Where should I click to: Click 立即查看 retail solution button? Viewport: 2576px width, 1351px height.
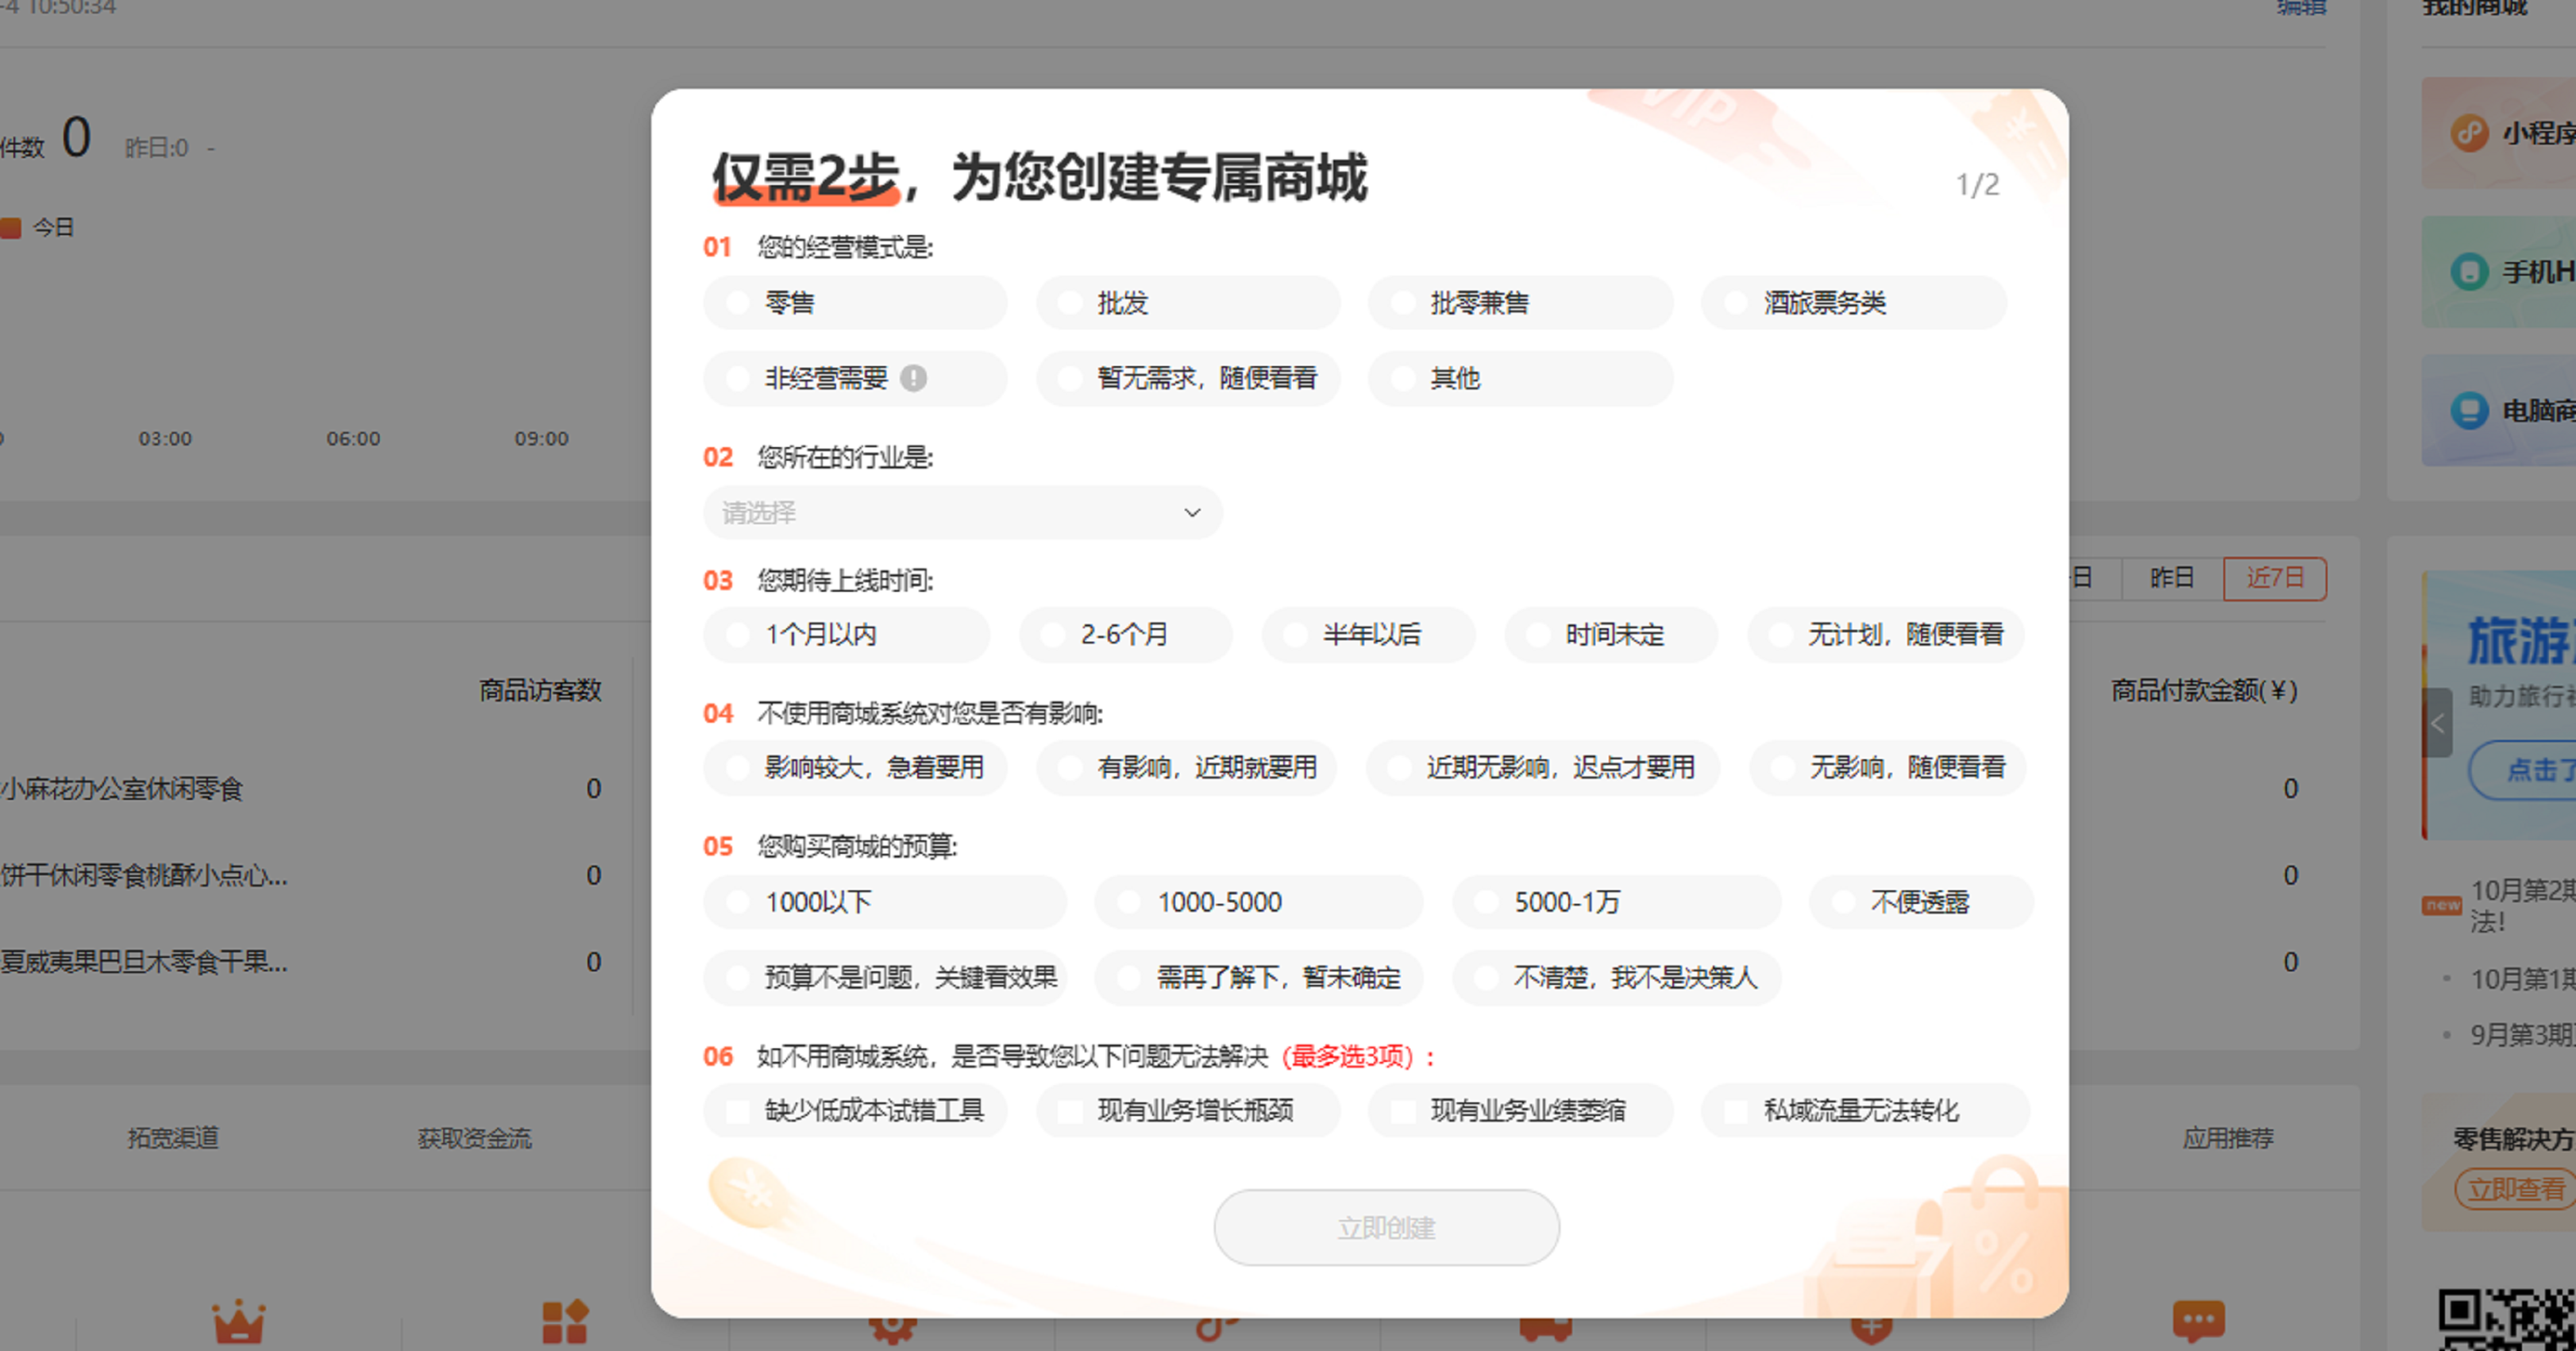click(x=2515, y=1190)
